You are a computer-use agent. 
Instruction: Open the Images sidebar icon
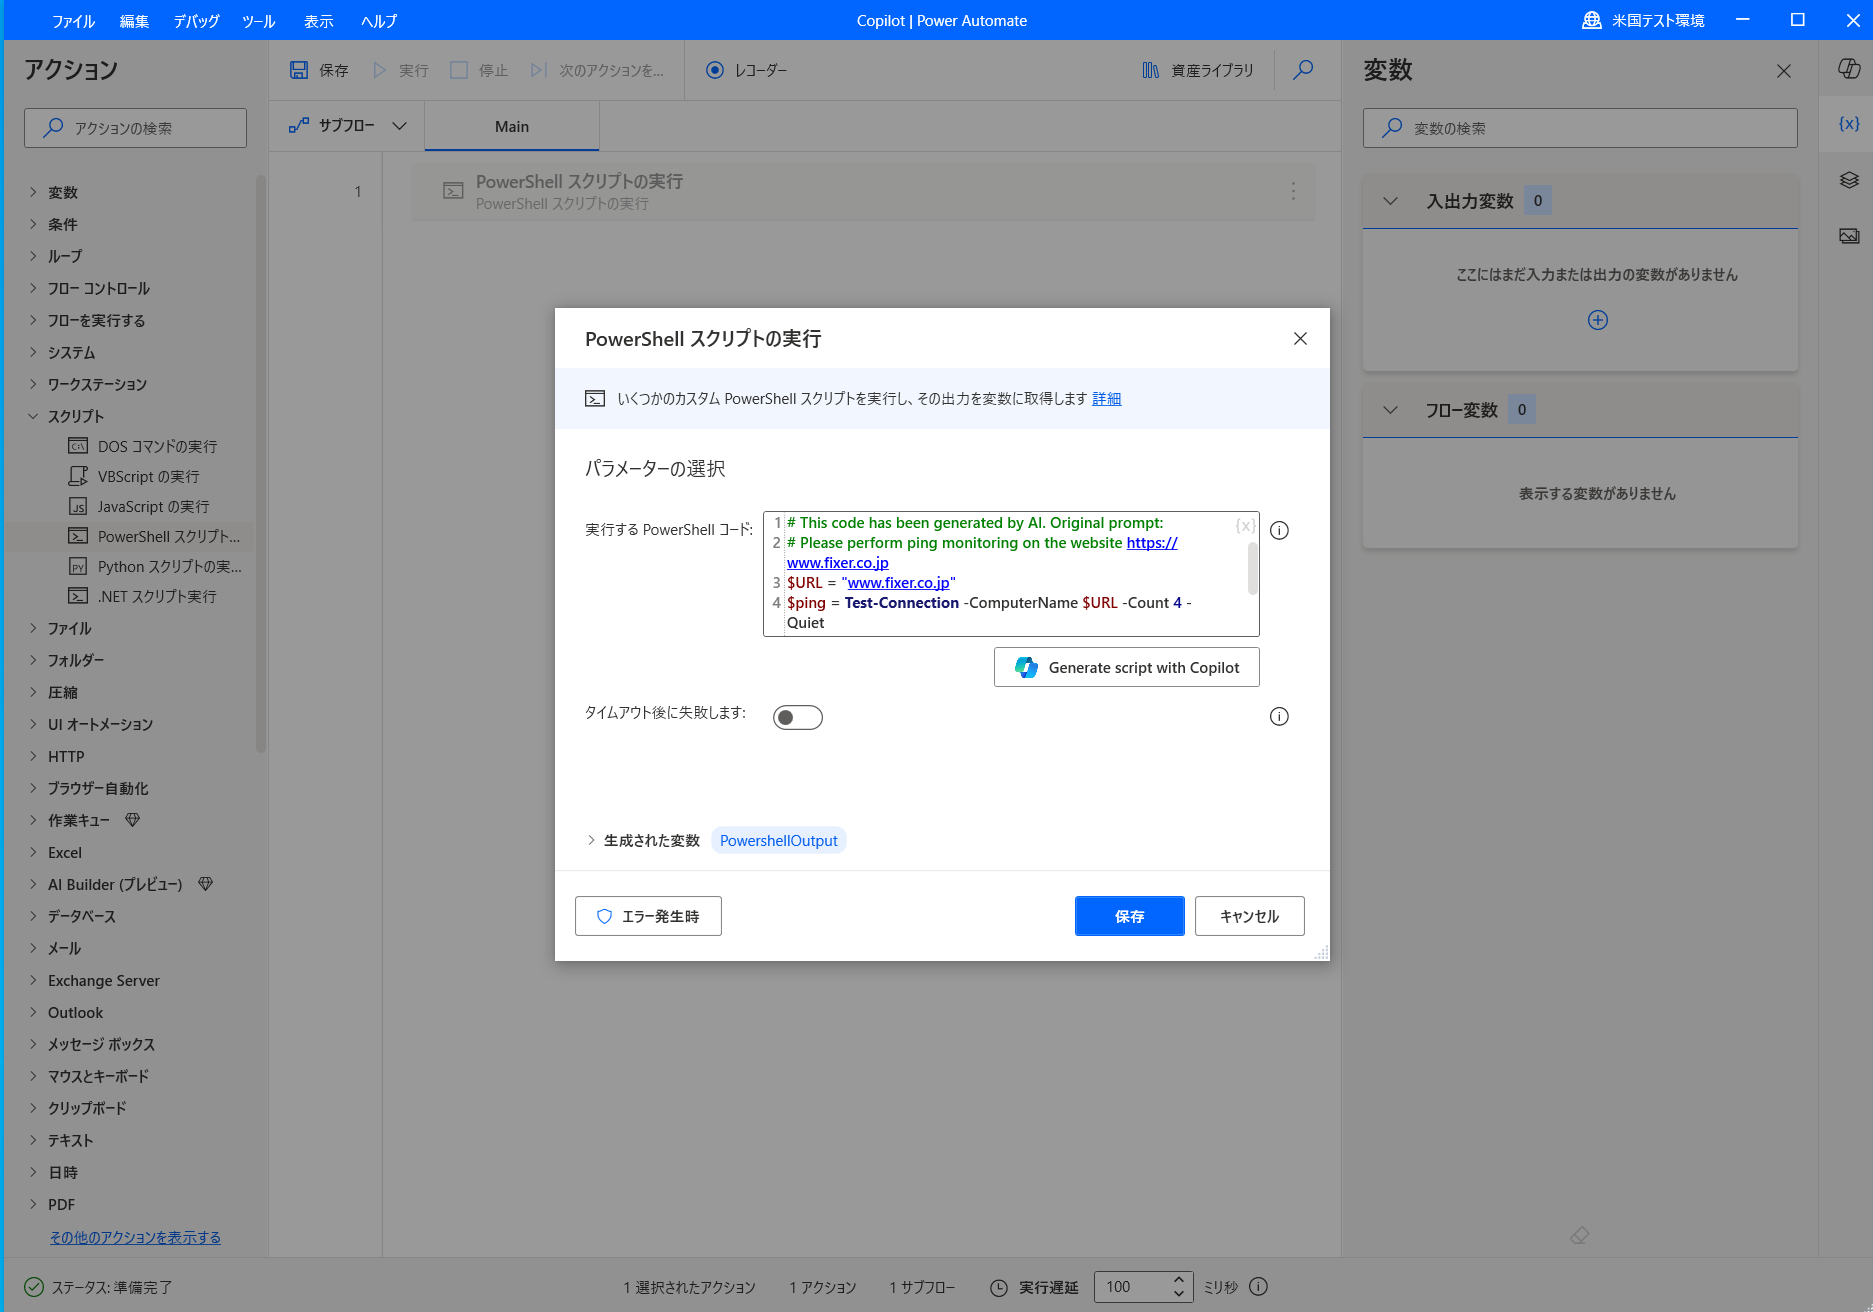pos(1849,236)
